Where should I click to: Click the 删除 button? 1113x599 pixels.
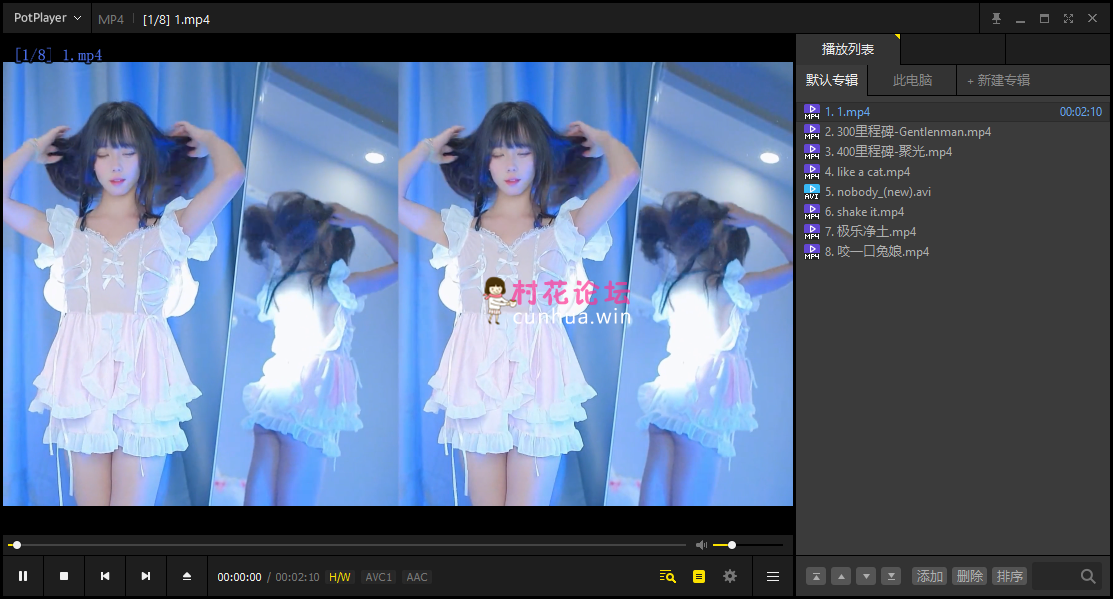click(970, 576)
